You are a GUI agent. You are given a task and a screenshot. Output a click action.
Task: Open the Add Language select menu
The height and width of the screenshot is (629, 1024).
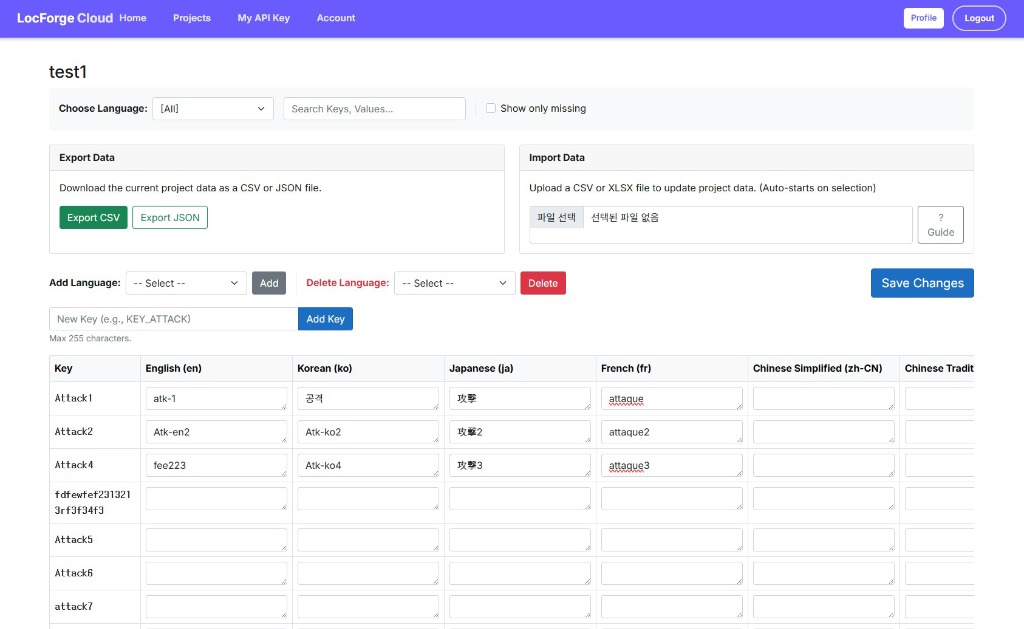(186, 283)
